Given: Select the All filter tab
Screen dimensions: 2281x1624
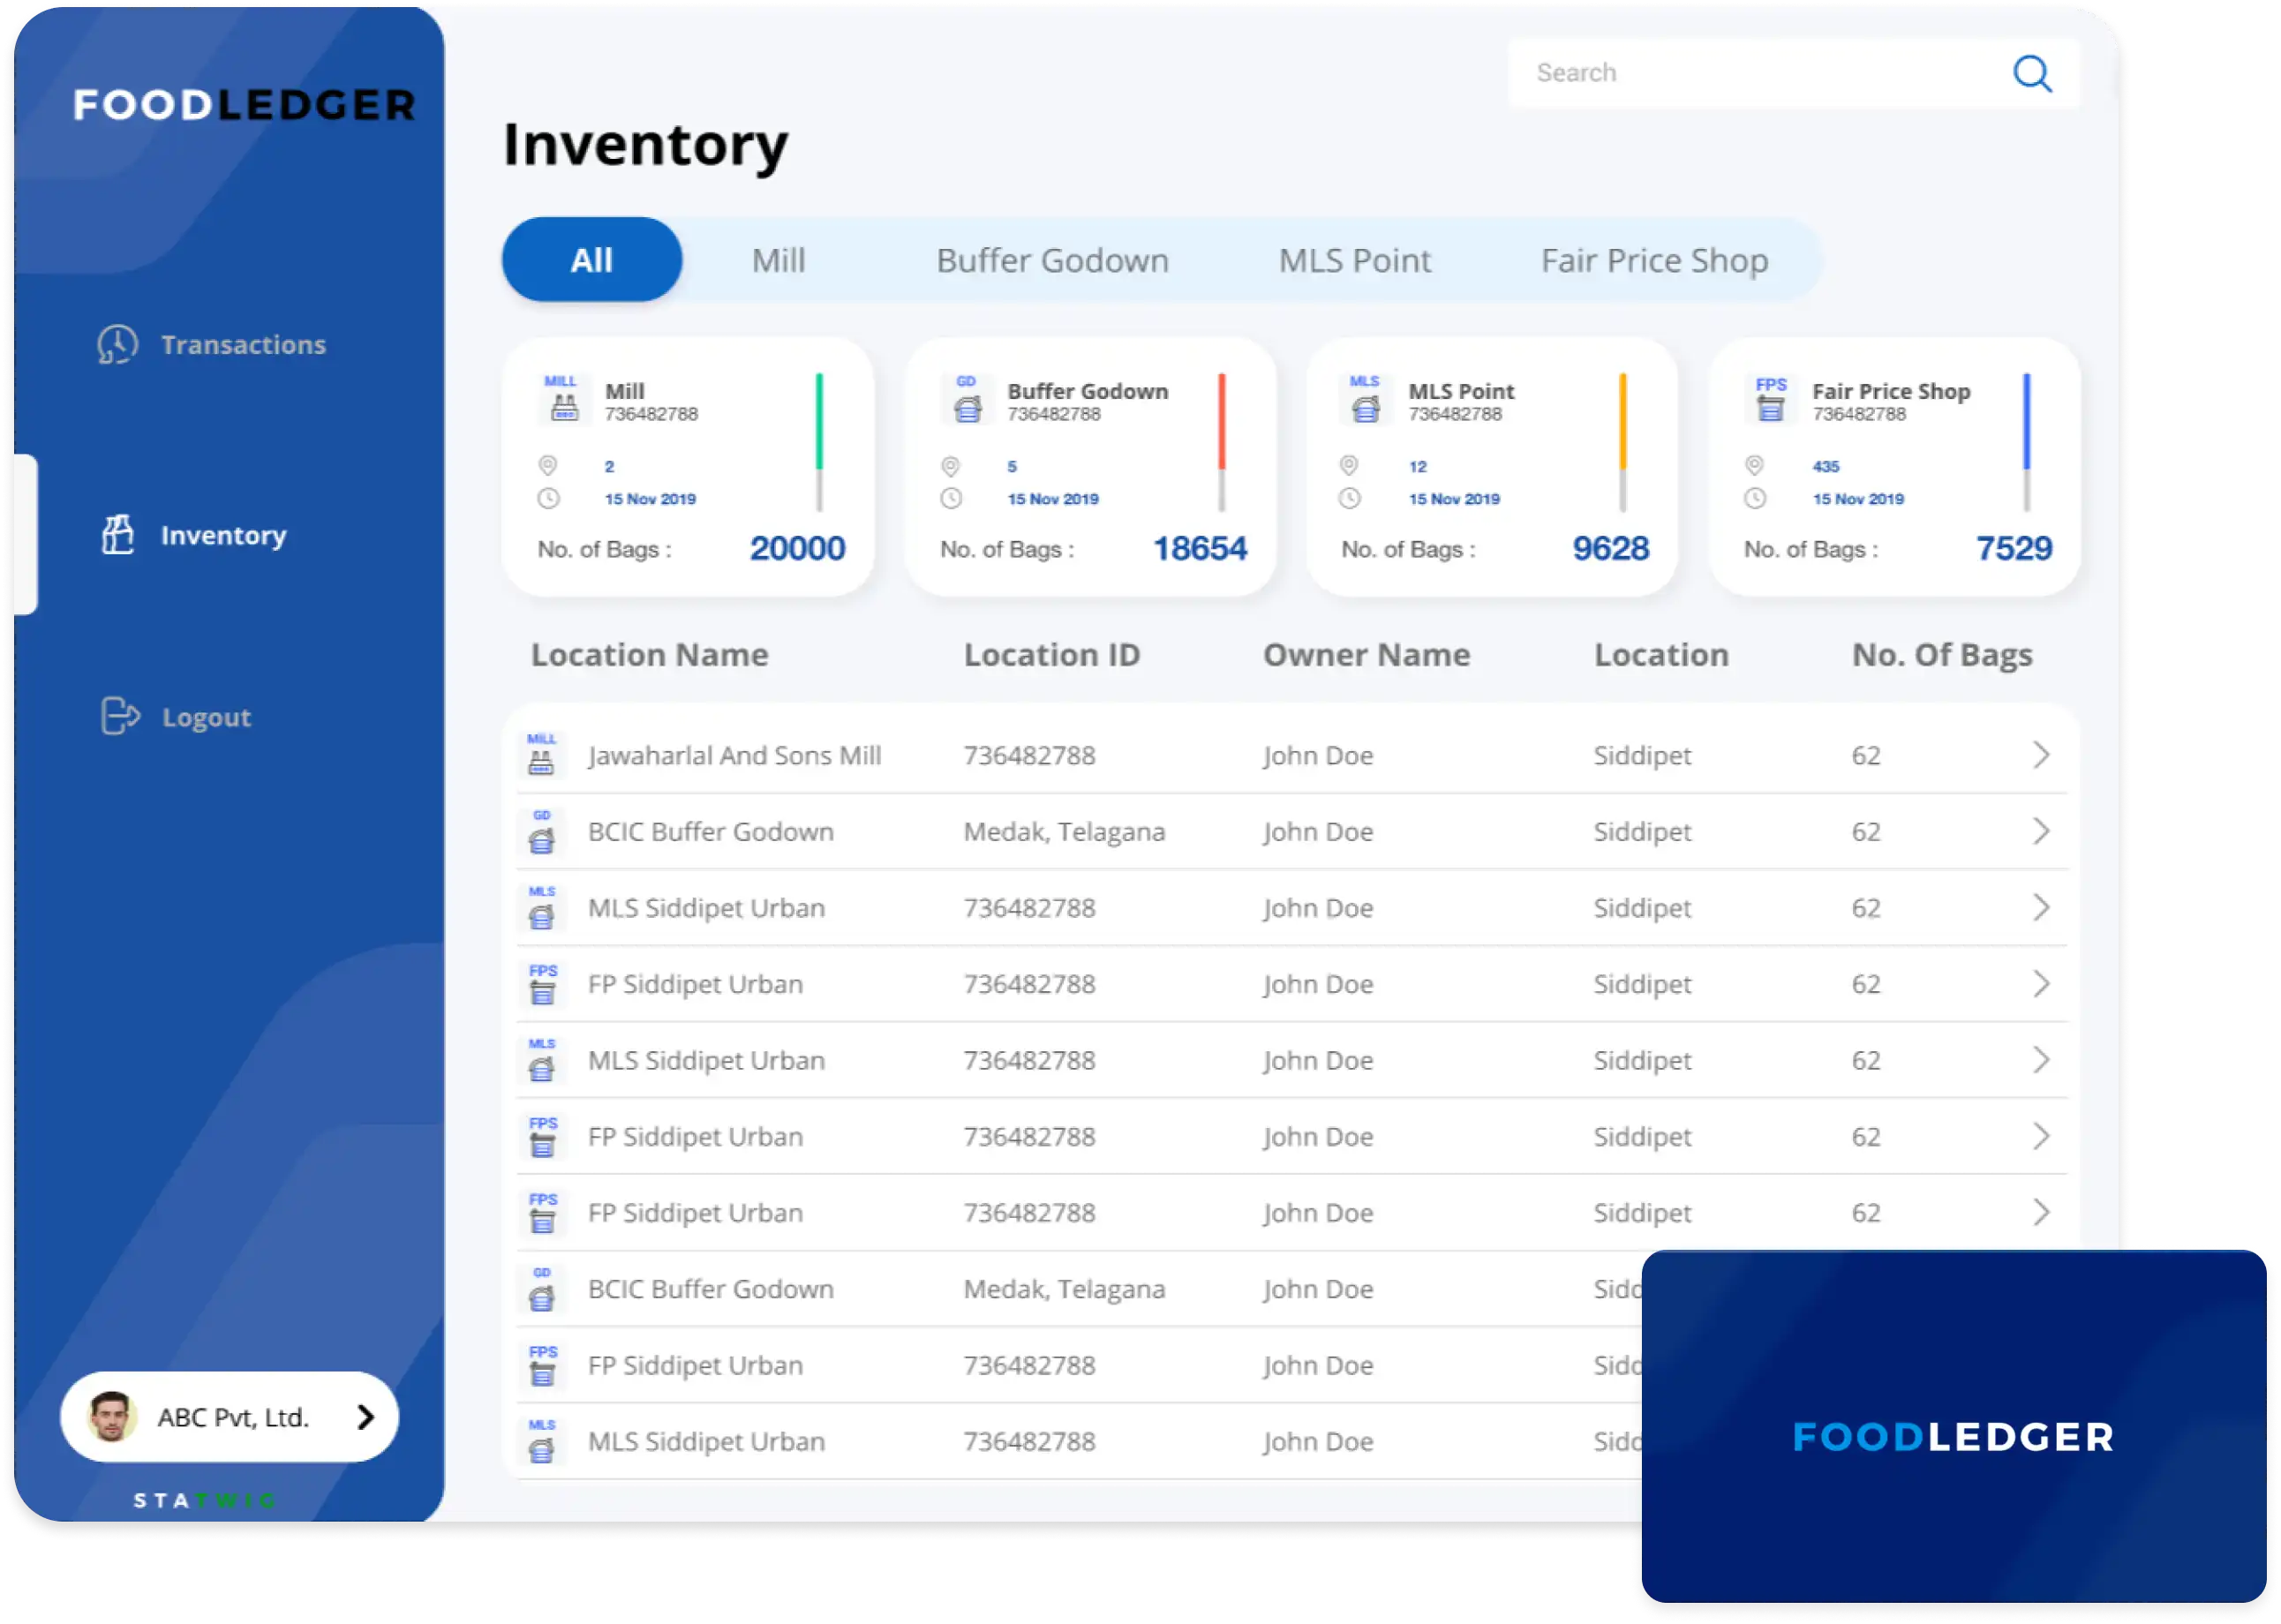Looking at the screenshot, I should coord(592,260).
